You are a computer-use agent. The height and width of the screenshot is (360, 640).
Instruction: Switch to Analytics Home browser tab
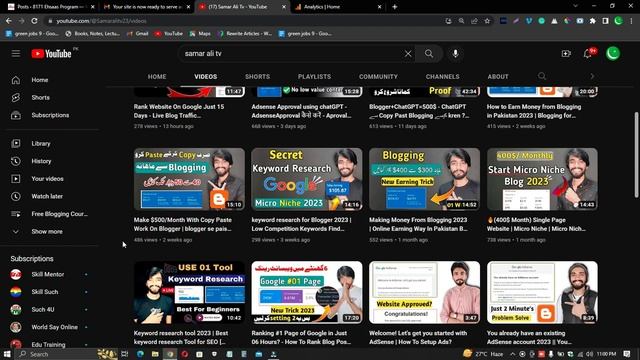point(338,7)
